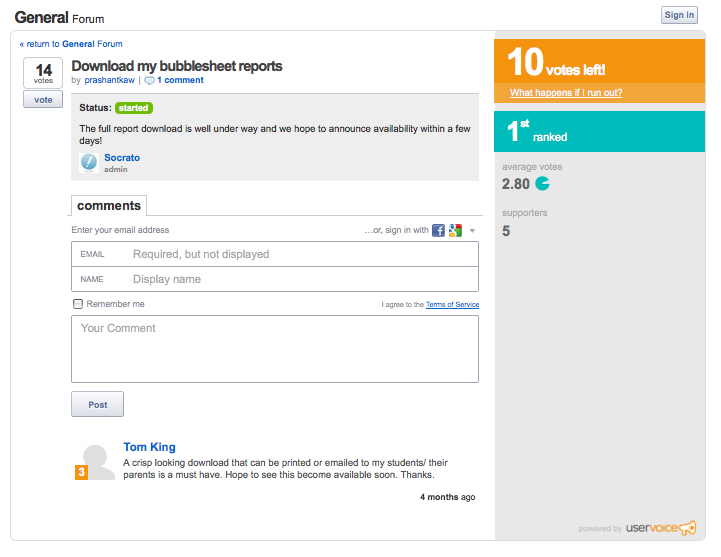
Task: Post the comment with the Post button
Action: click(x=97, y=404)
